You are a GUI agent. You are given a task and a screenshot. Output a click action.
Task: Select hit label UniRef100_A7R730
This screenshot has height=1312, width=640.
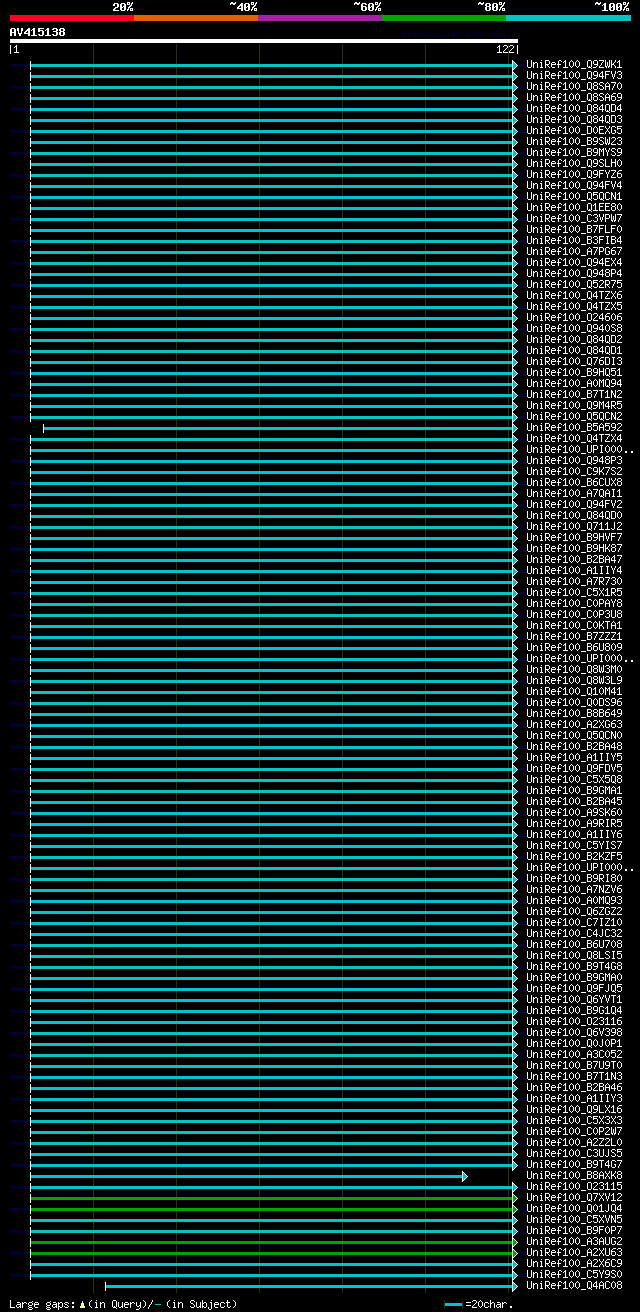point(574,582)
